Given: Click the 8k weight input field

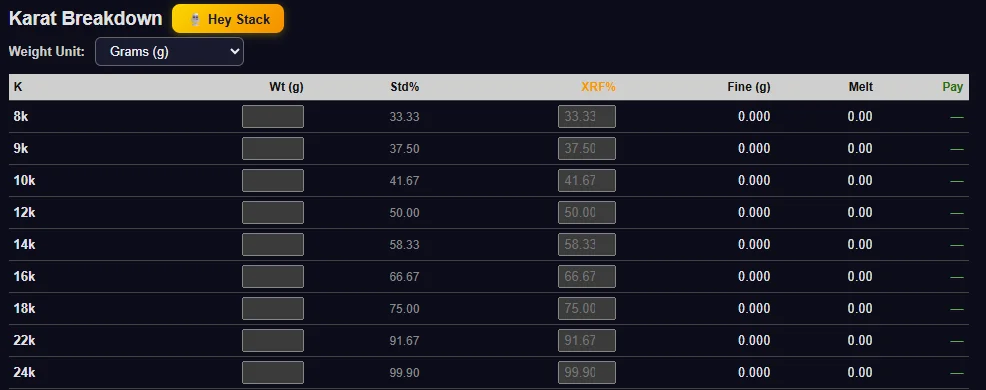Looking at the screenshot, I should (x=273, y=116).
